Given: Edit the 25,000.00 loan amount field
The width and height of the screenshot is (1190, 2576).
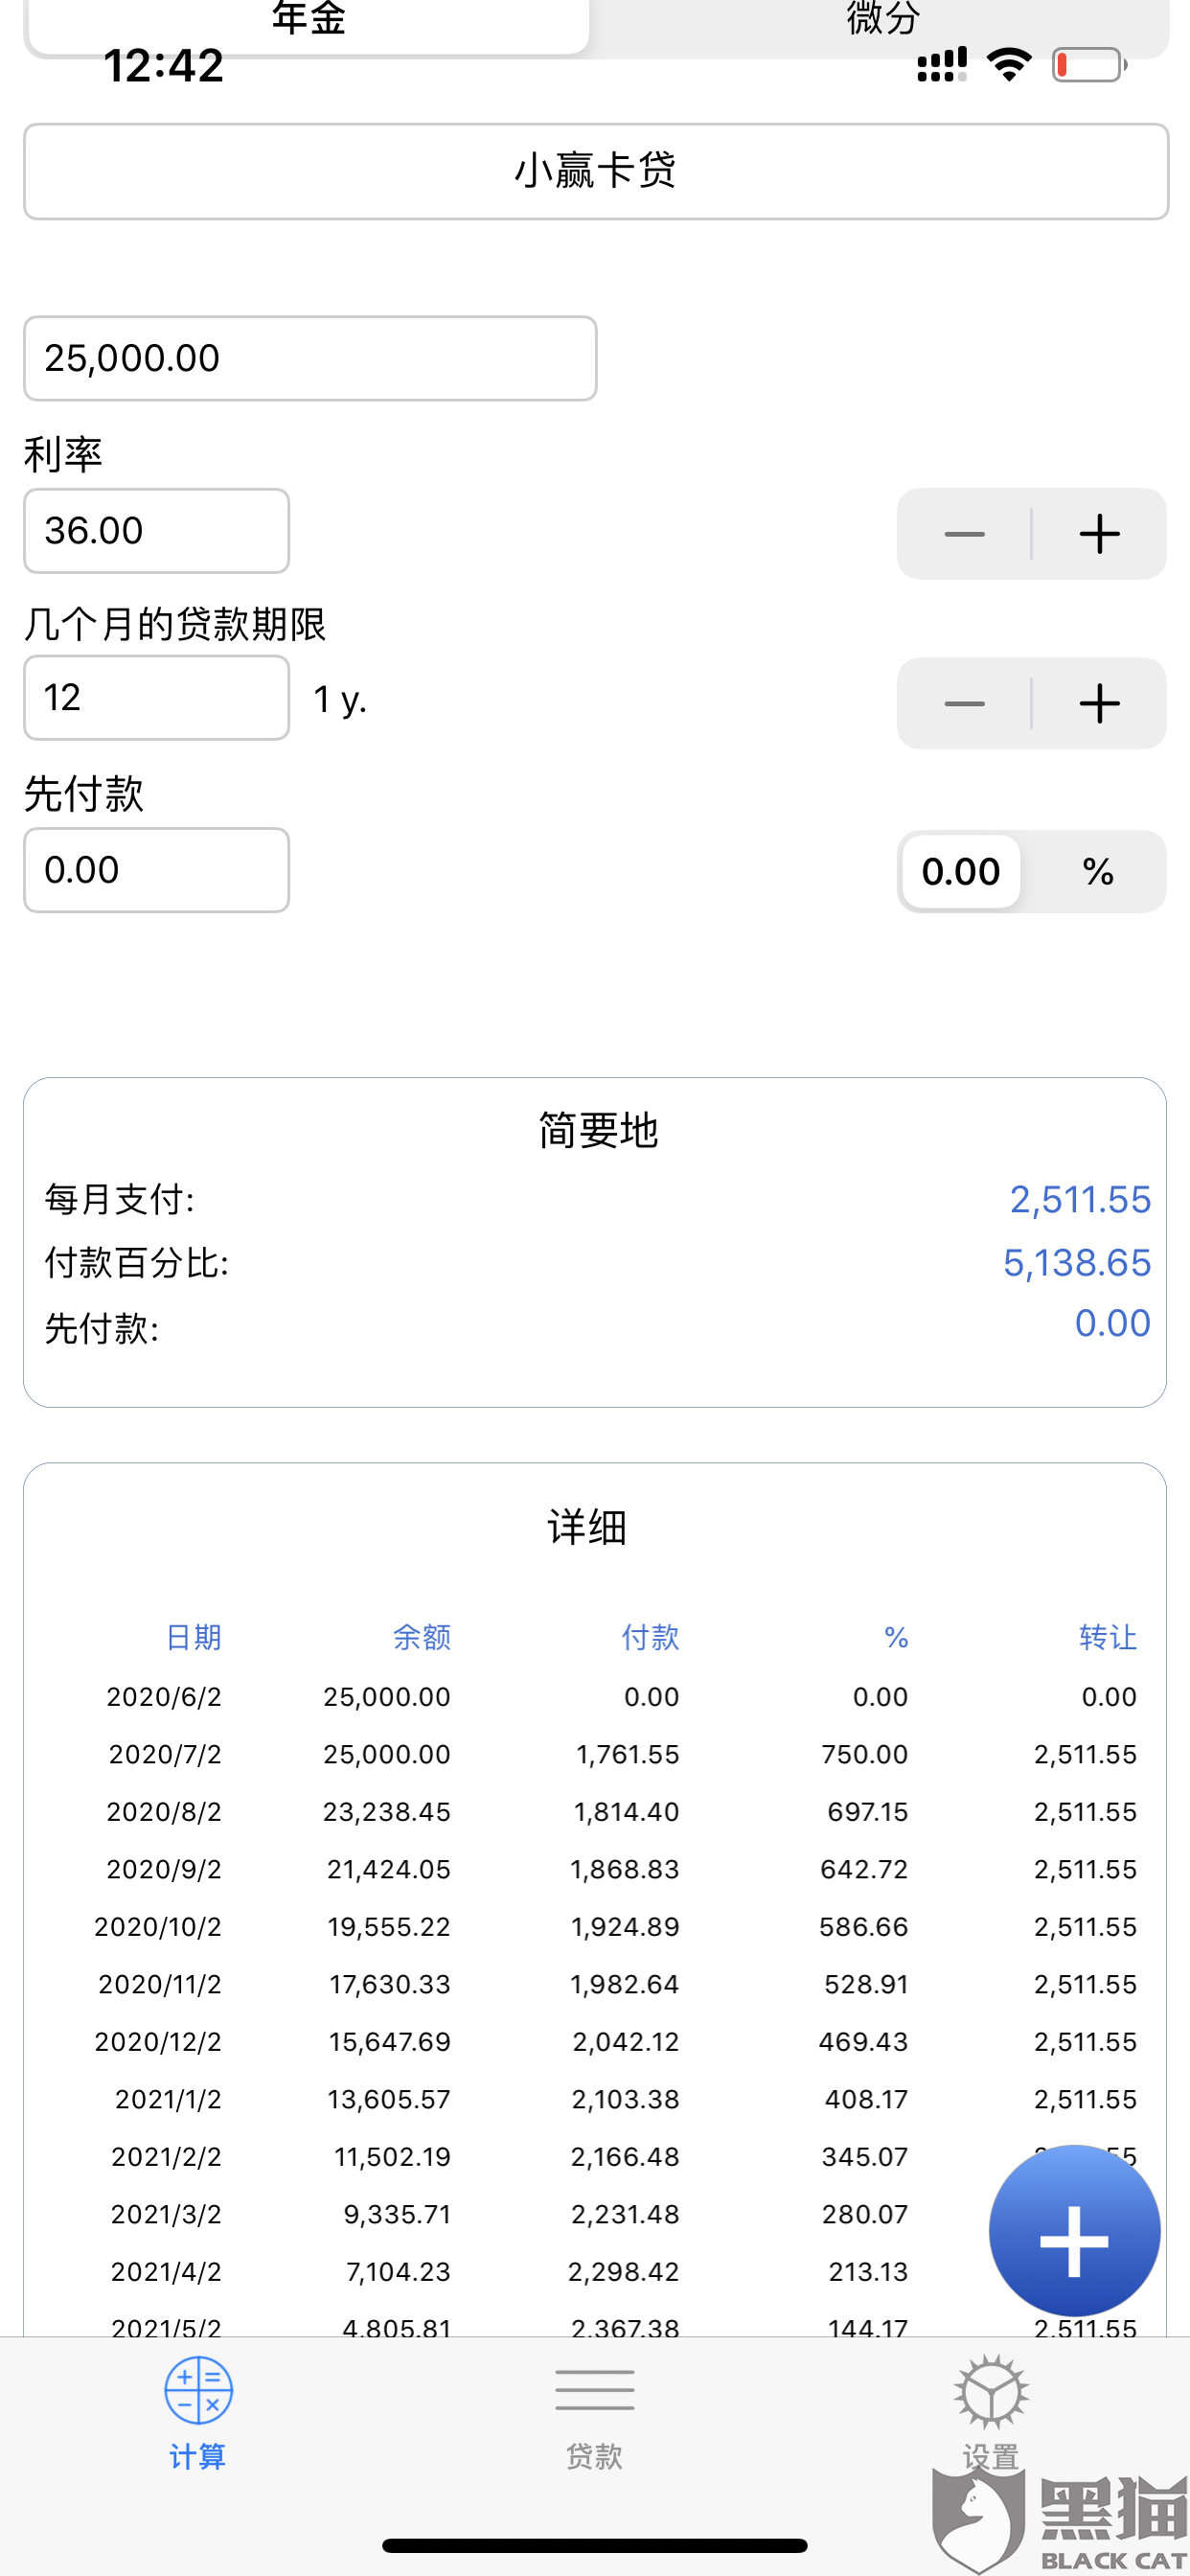Looking at the screenshot, I should click(x=310, y=358).
